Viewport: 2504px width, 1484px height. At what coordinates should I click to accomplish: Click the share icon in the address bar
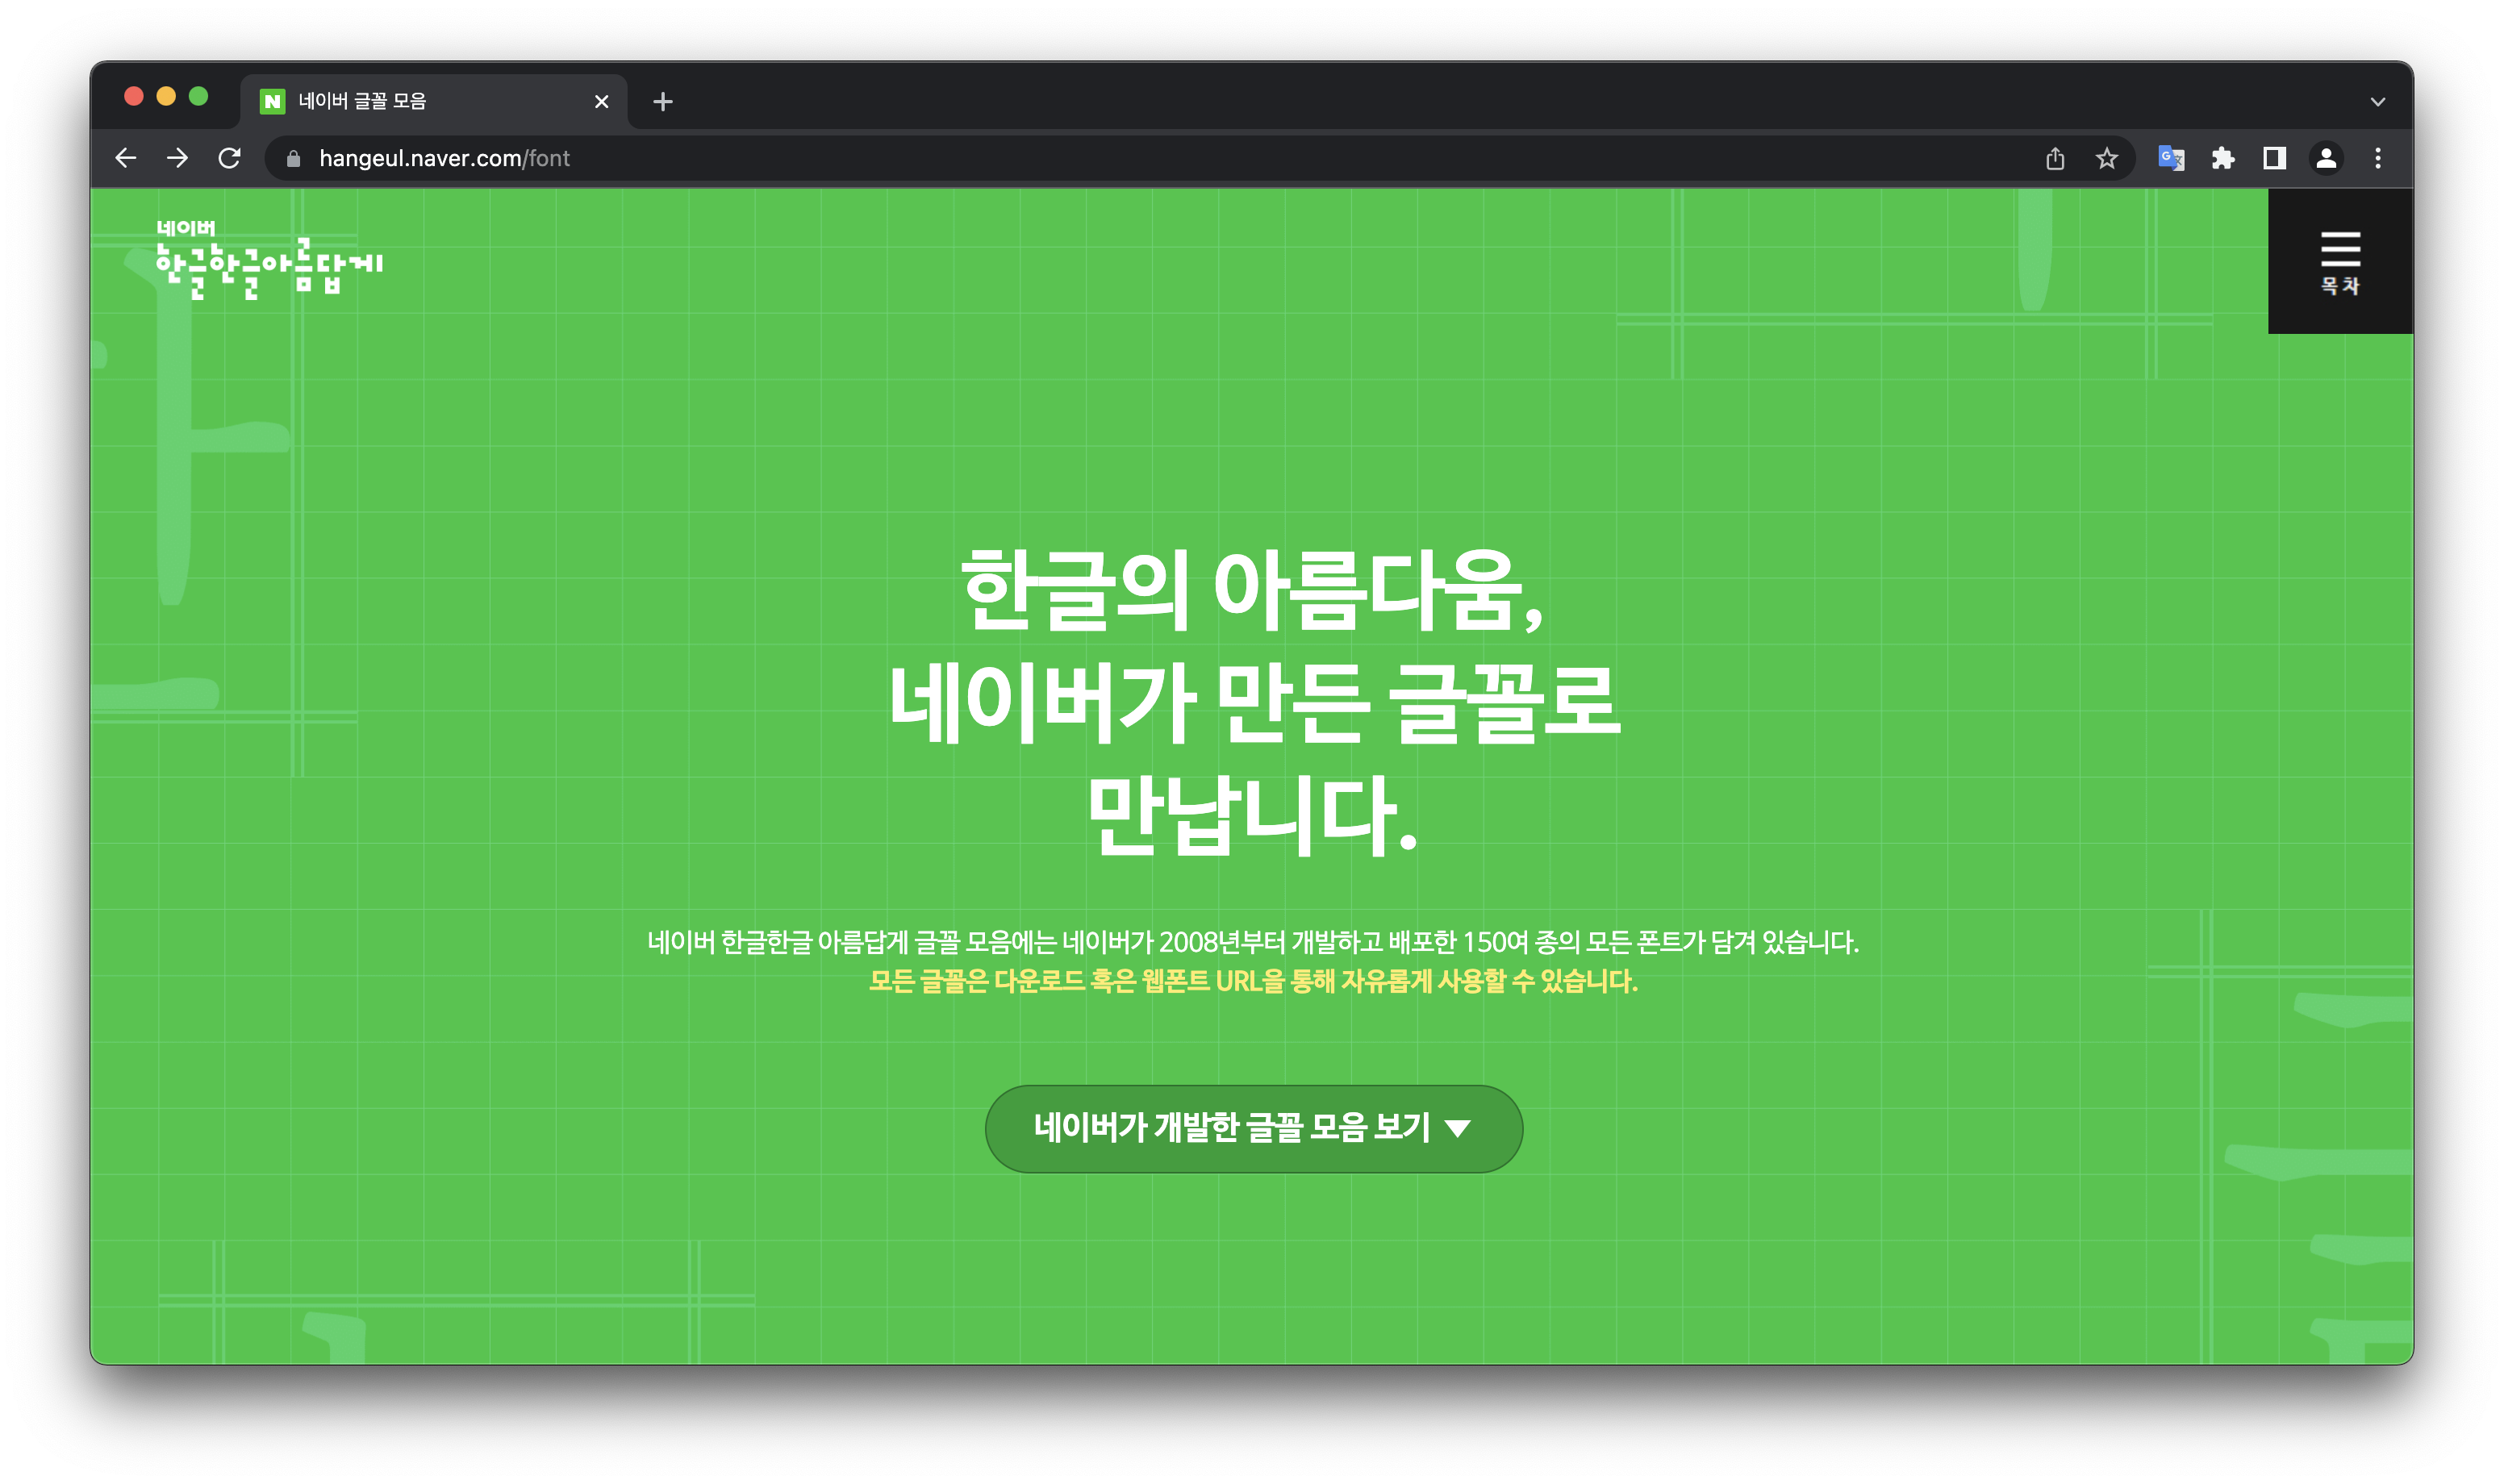coord(2055,158)
